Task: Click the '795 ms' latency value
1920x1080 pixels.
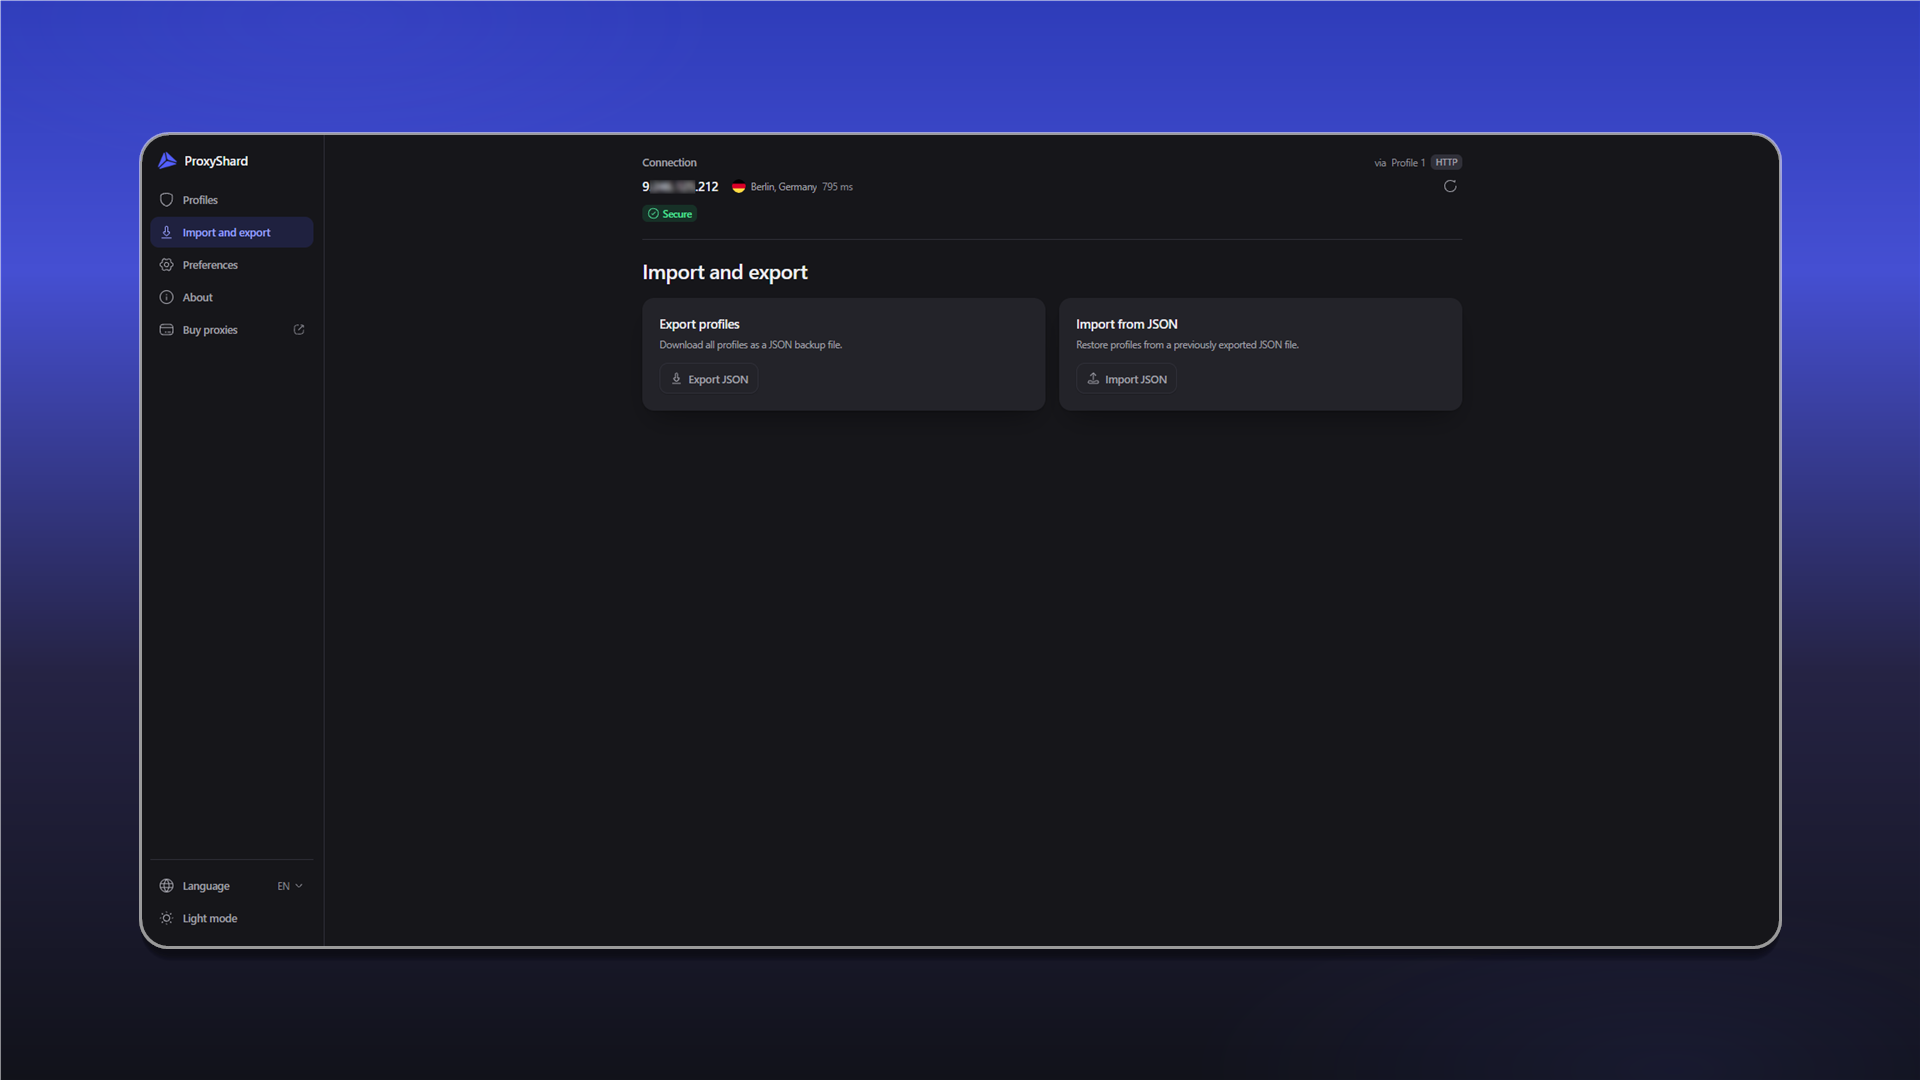Action: pos(837,187)
